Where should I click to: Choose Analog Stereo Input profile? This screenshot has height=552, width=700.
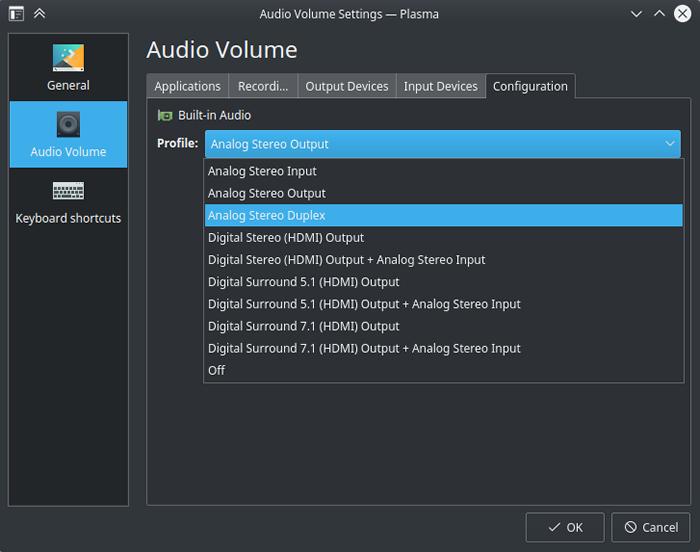click(x=443, y=171)
